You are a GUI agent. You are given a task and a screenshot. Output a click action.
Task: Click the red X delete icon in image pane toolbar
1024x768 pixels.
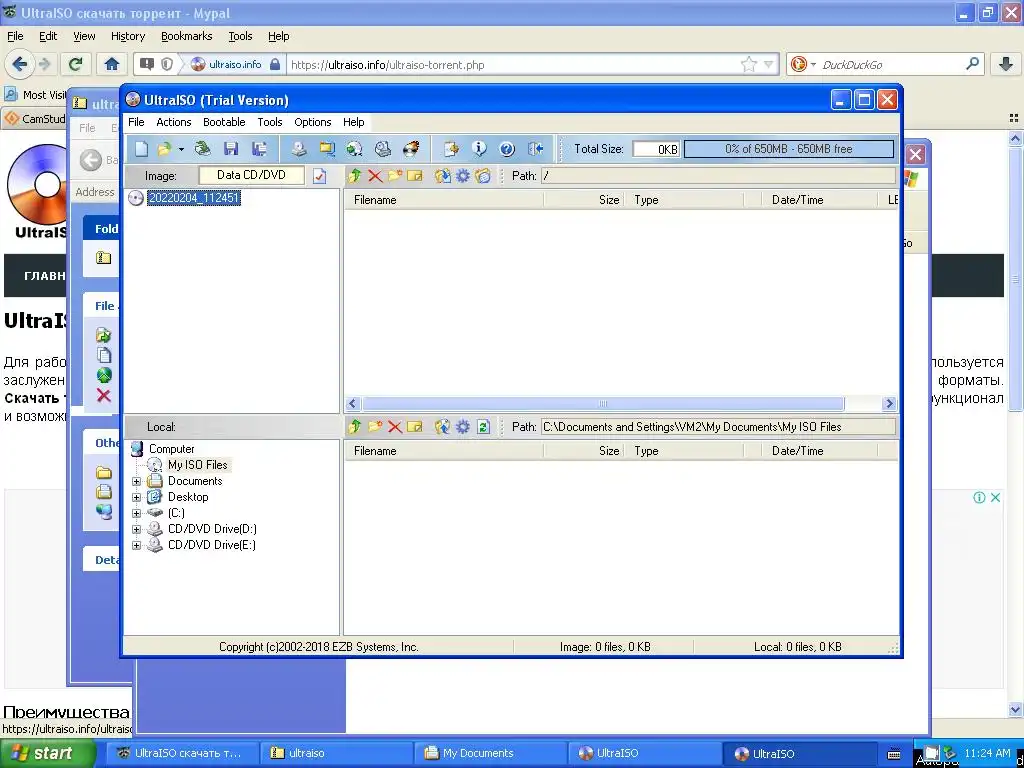[x=375, y=176]
